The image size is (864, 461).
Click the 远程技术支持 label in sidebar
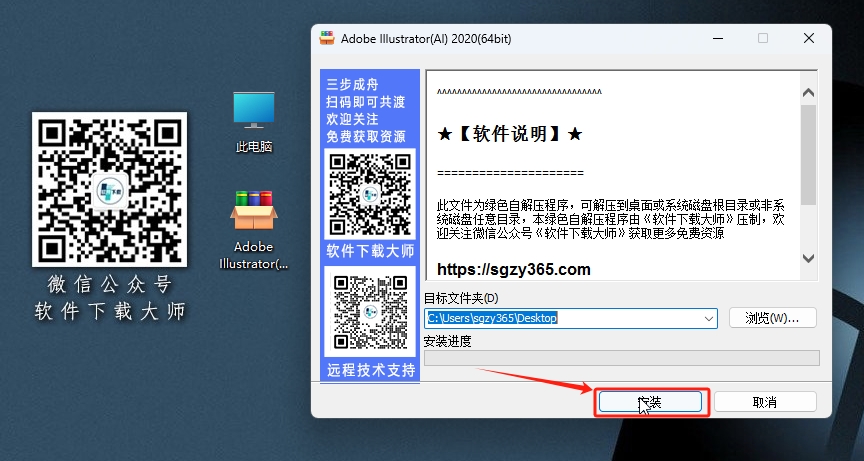370,370
